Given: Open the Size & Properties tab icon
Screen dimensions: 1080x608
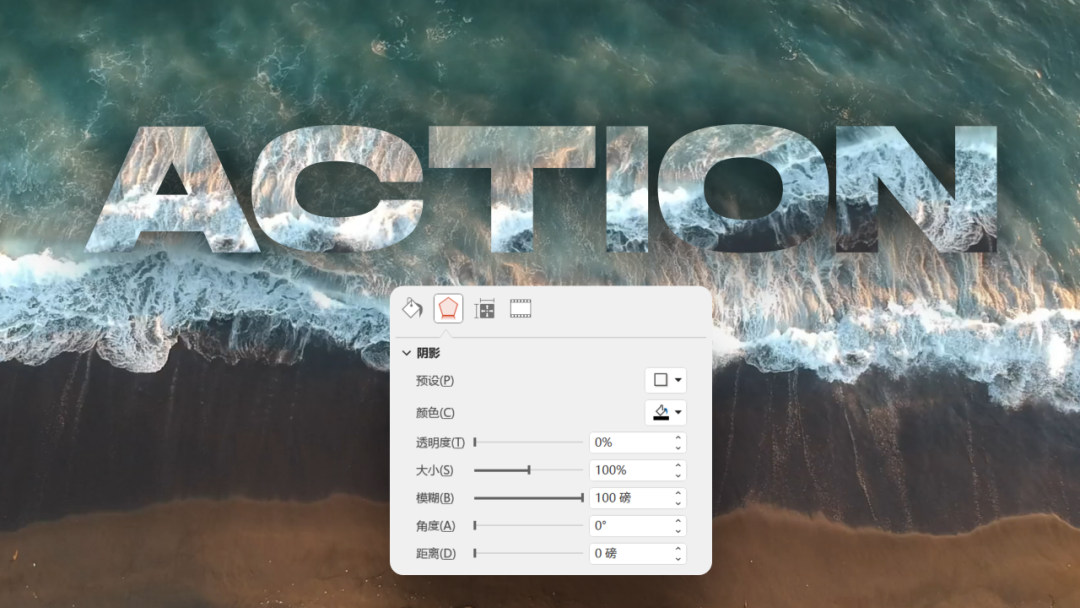Looking at the screenshot, I should (484, 309).
